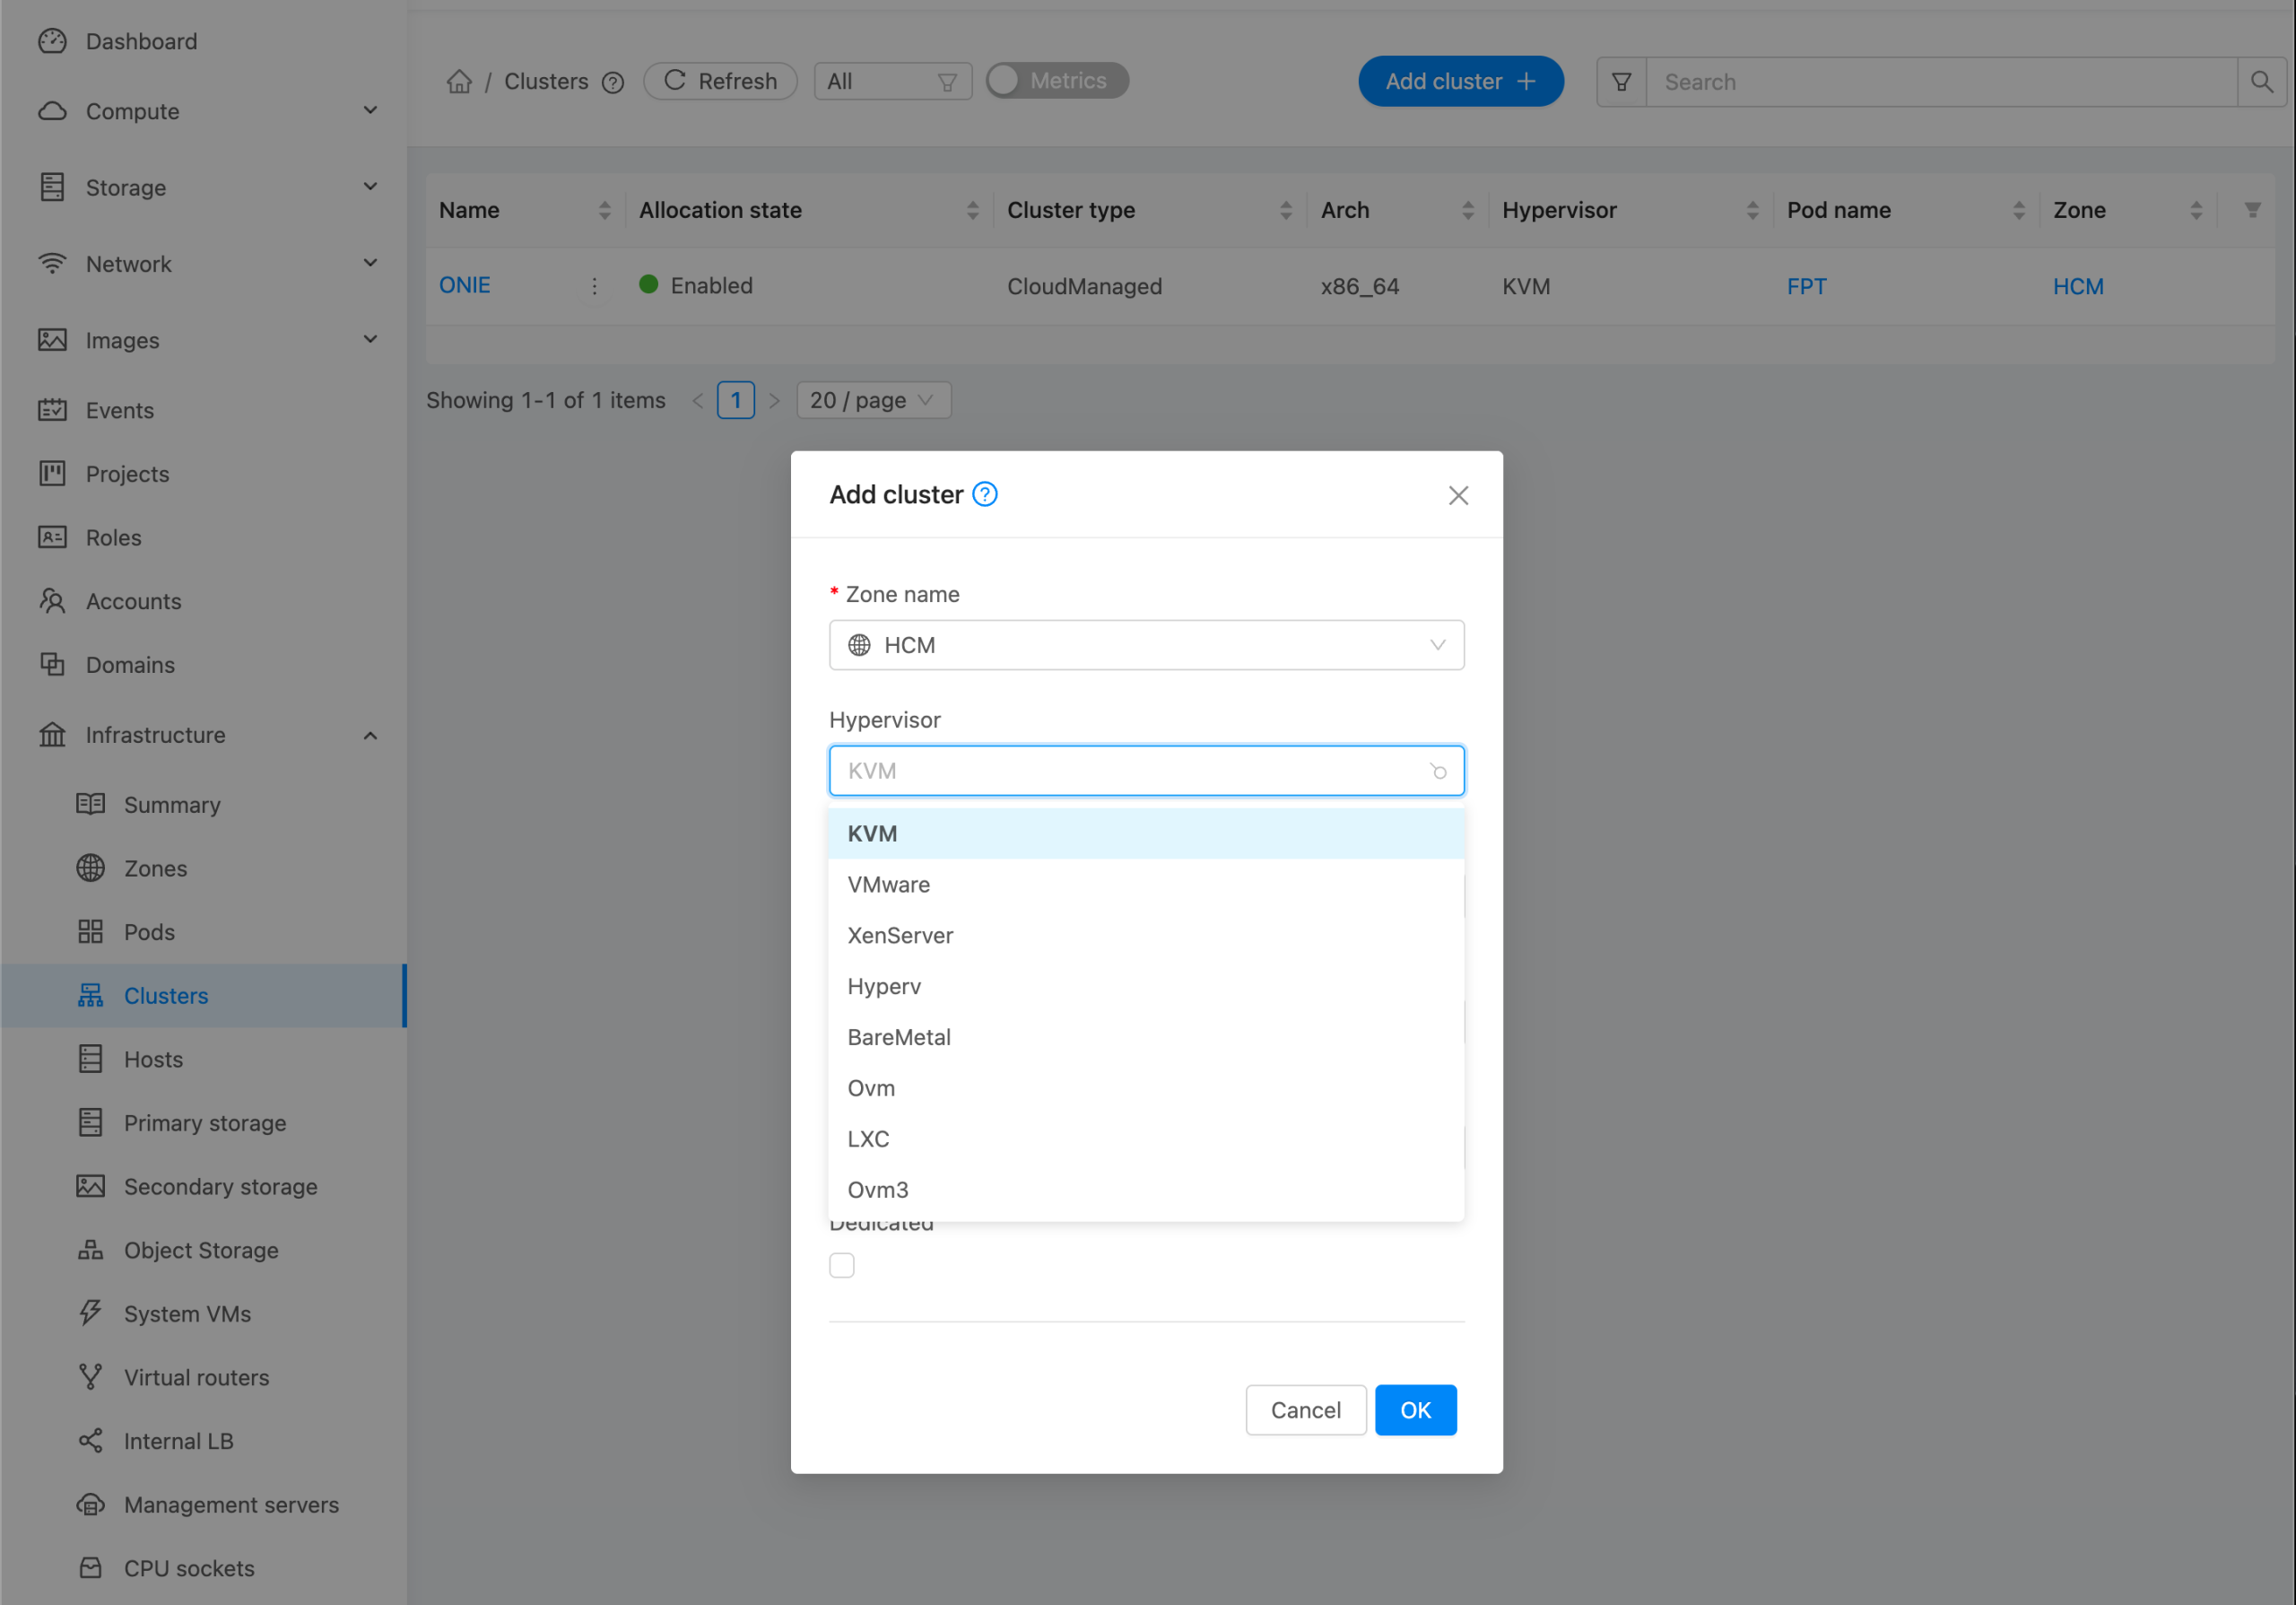Click the help icon next to Add cluster title
The width and height of the screenshot is (2296, 1605).
click(985, 494)
